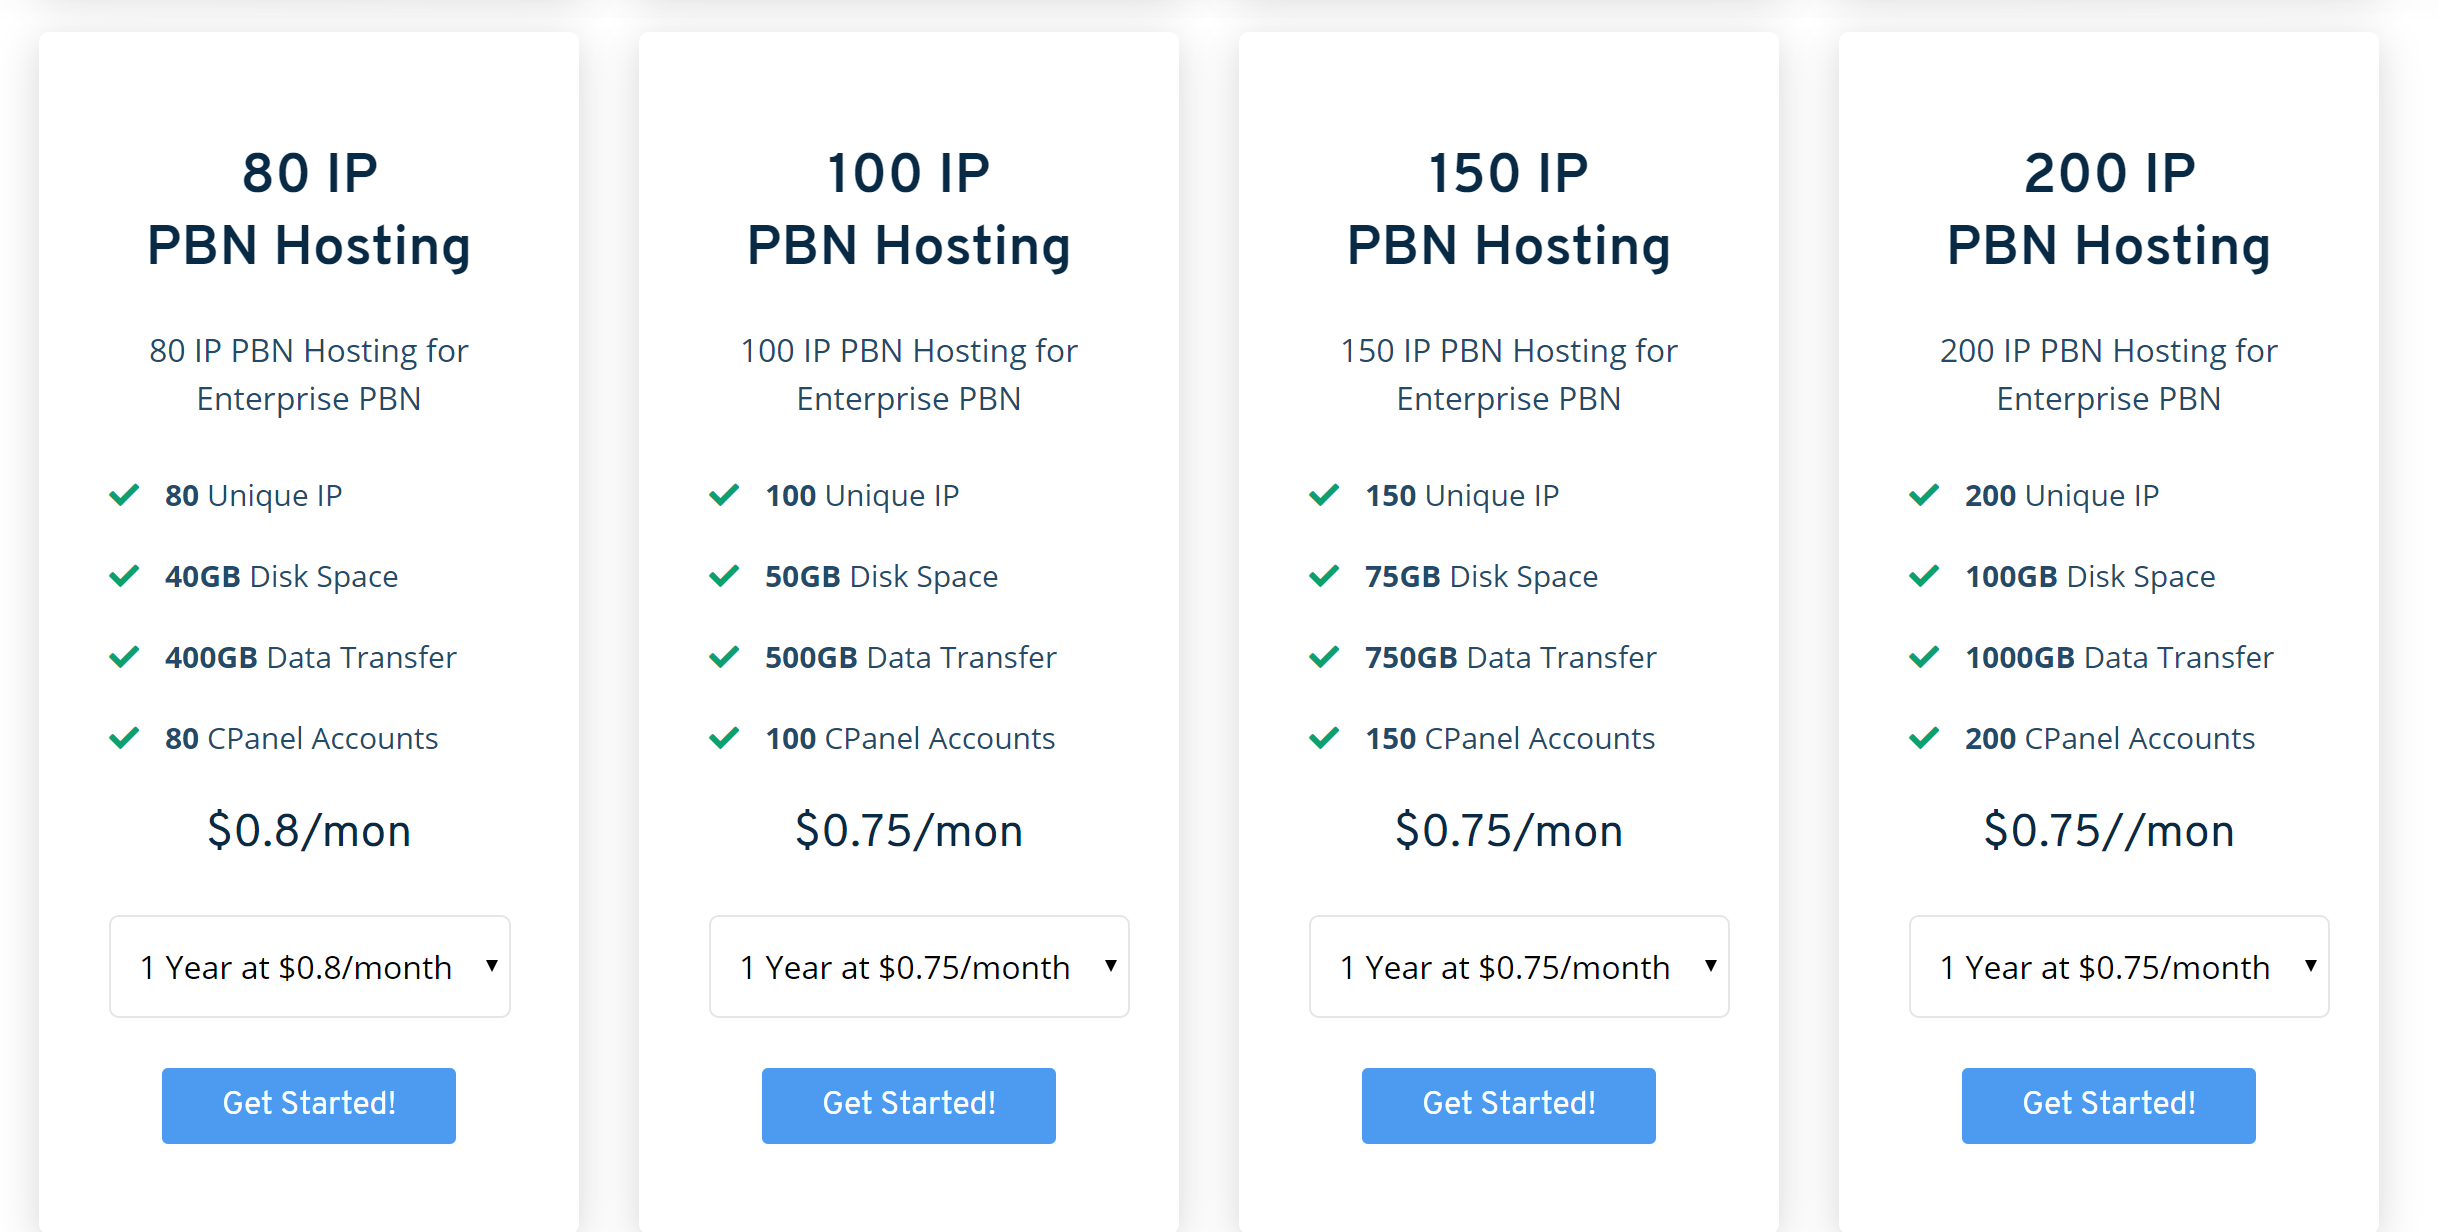Click Get Started on the 100 IP plan
This screenshot has height=1232, width=2438.
point(908,1104)
